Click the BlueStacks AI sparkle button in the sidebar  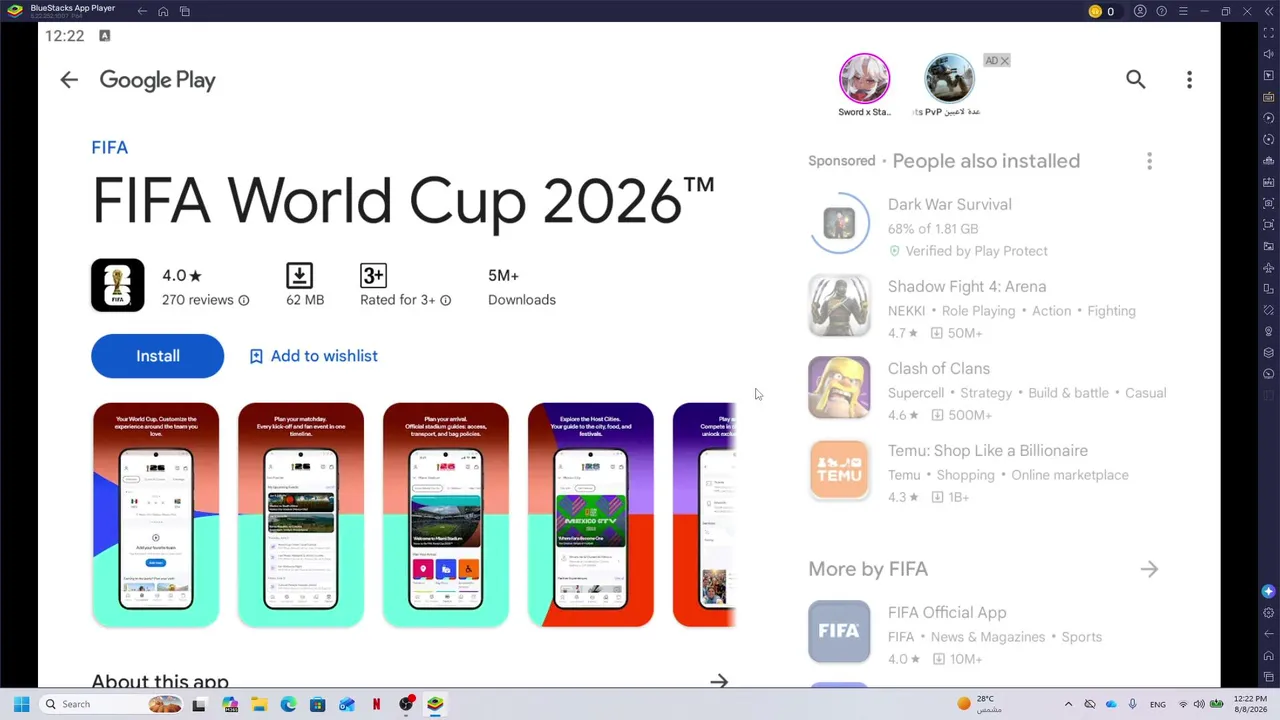(1269, 591)
